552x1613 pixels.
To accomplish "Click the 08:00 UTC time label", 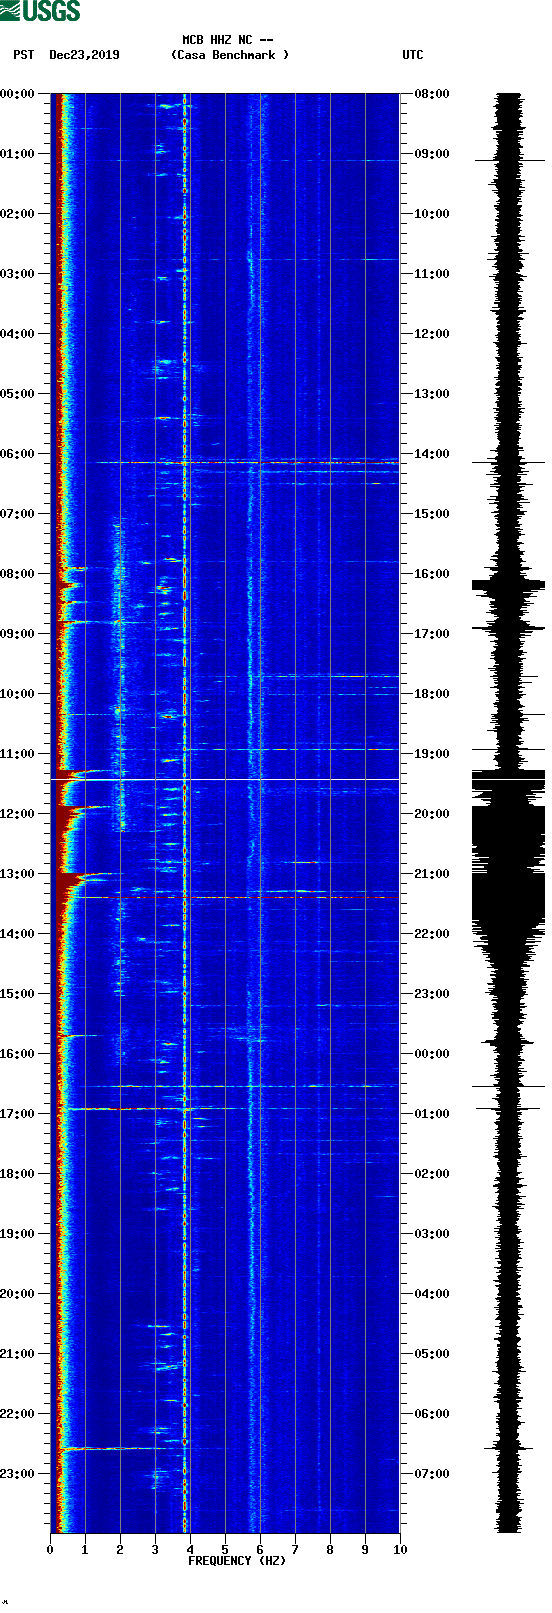I will (432, 94).
